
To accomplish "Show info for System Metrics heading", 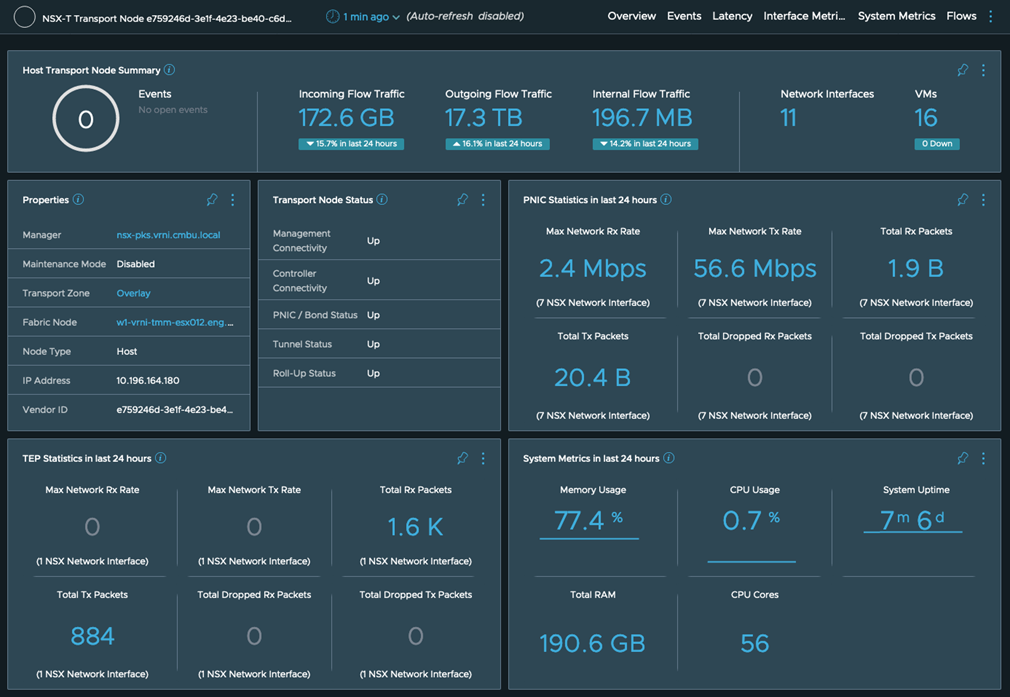I will [x=669, y=459].
